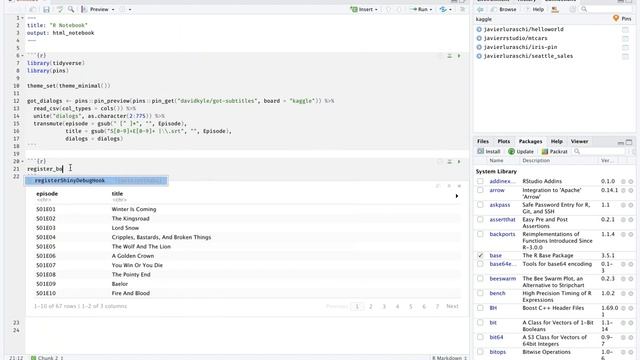The image size is (640, 360).
Task: Collapse the code chunk fold arrow at line 6
Action: [x=22, y=56]
